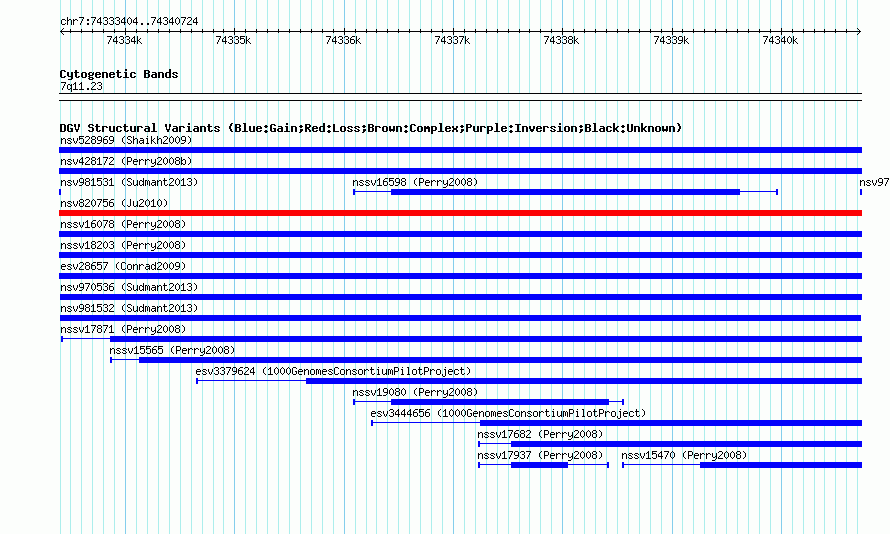Viewport: 890px width, 534px height.
Task: Click the 74336k ruler tick label
Action: [343, 40]
